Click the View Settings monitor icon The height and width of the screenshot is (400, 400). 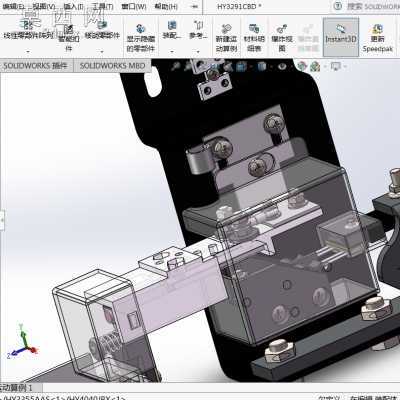pyautogui.click(x=335, y=66)
